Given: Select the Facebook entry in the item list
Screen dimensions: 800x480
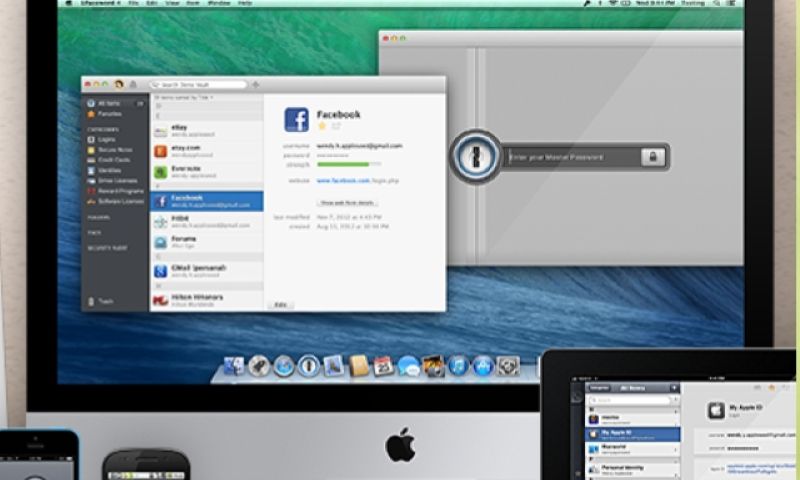Looking at the screenshot, I should (x=207, y=201).
